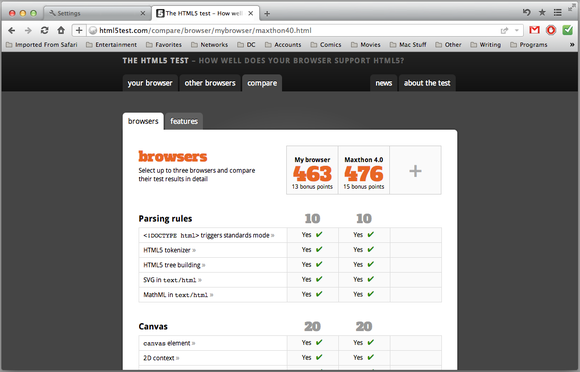
Task: Click the Maxthon 4.0 score box
Action: pos(364,170)
